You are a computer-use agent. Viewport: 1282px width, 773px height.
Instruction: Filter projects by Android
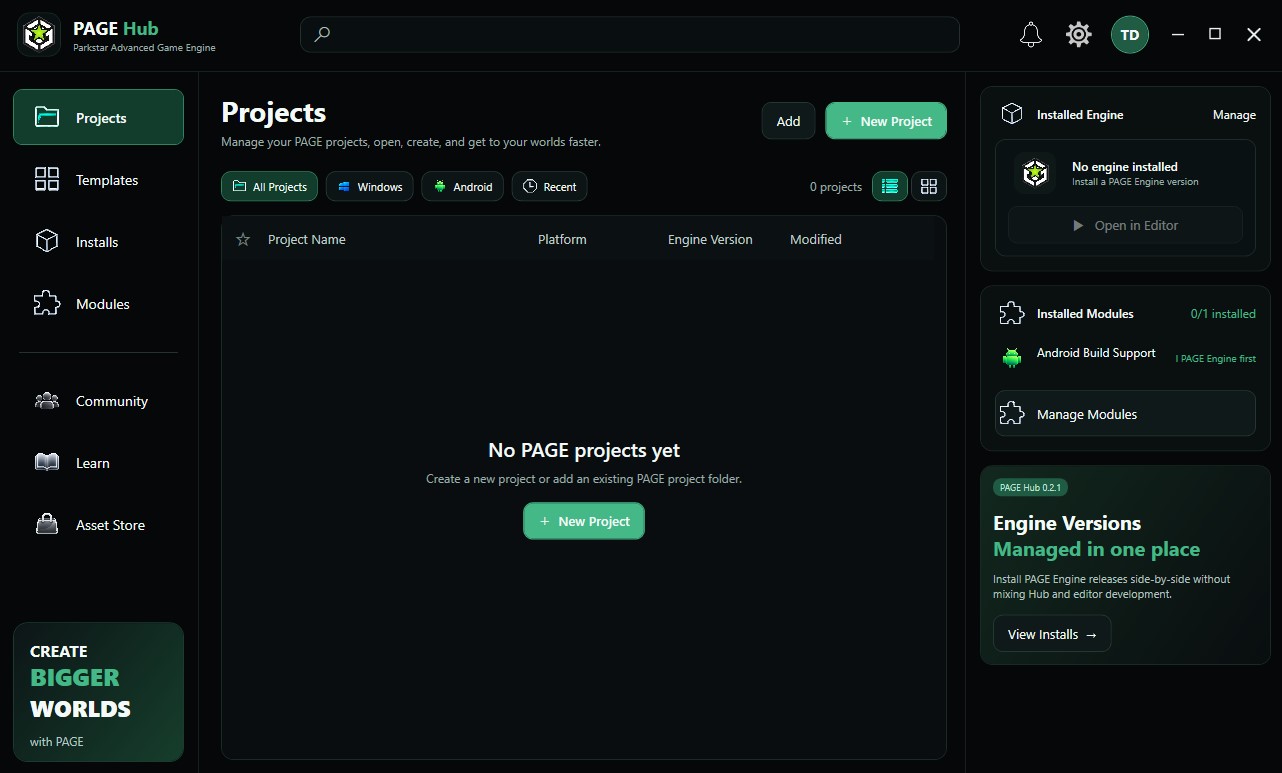click(462, 187)
